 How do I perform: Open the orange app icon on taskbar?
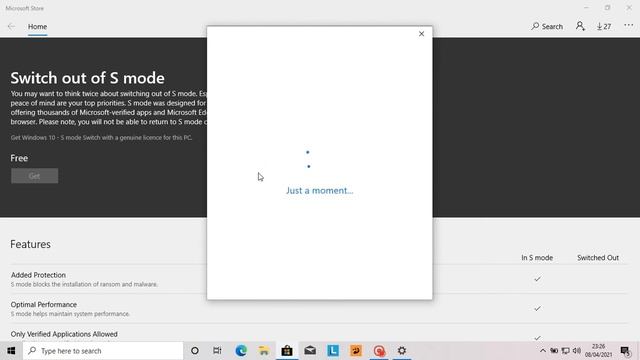pyautogui.click(x=356, y=351)
